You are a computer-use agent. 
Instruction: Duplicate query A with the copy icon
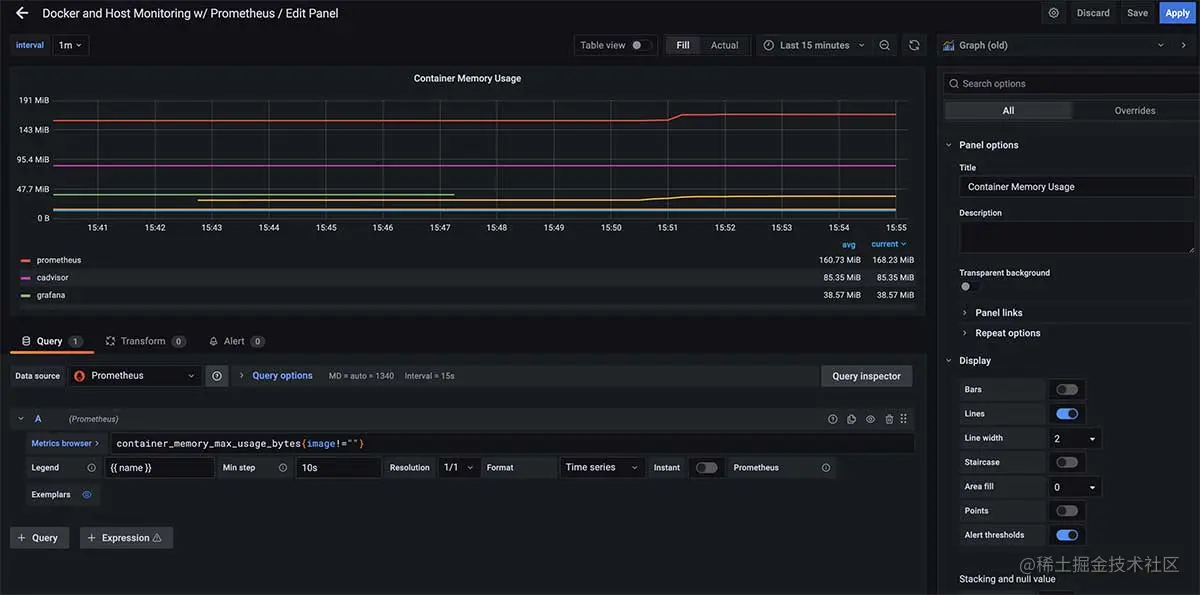tap(851, 419)
